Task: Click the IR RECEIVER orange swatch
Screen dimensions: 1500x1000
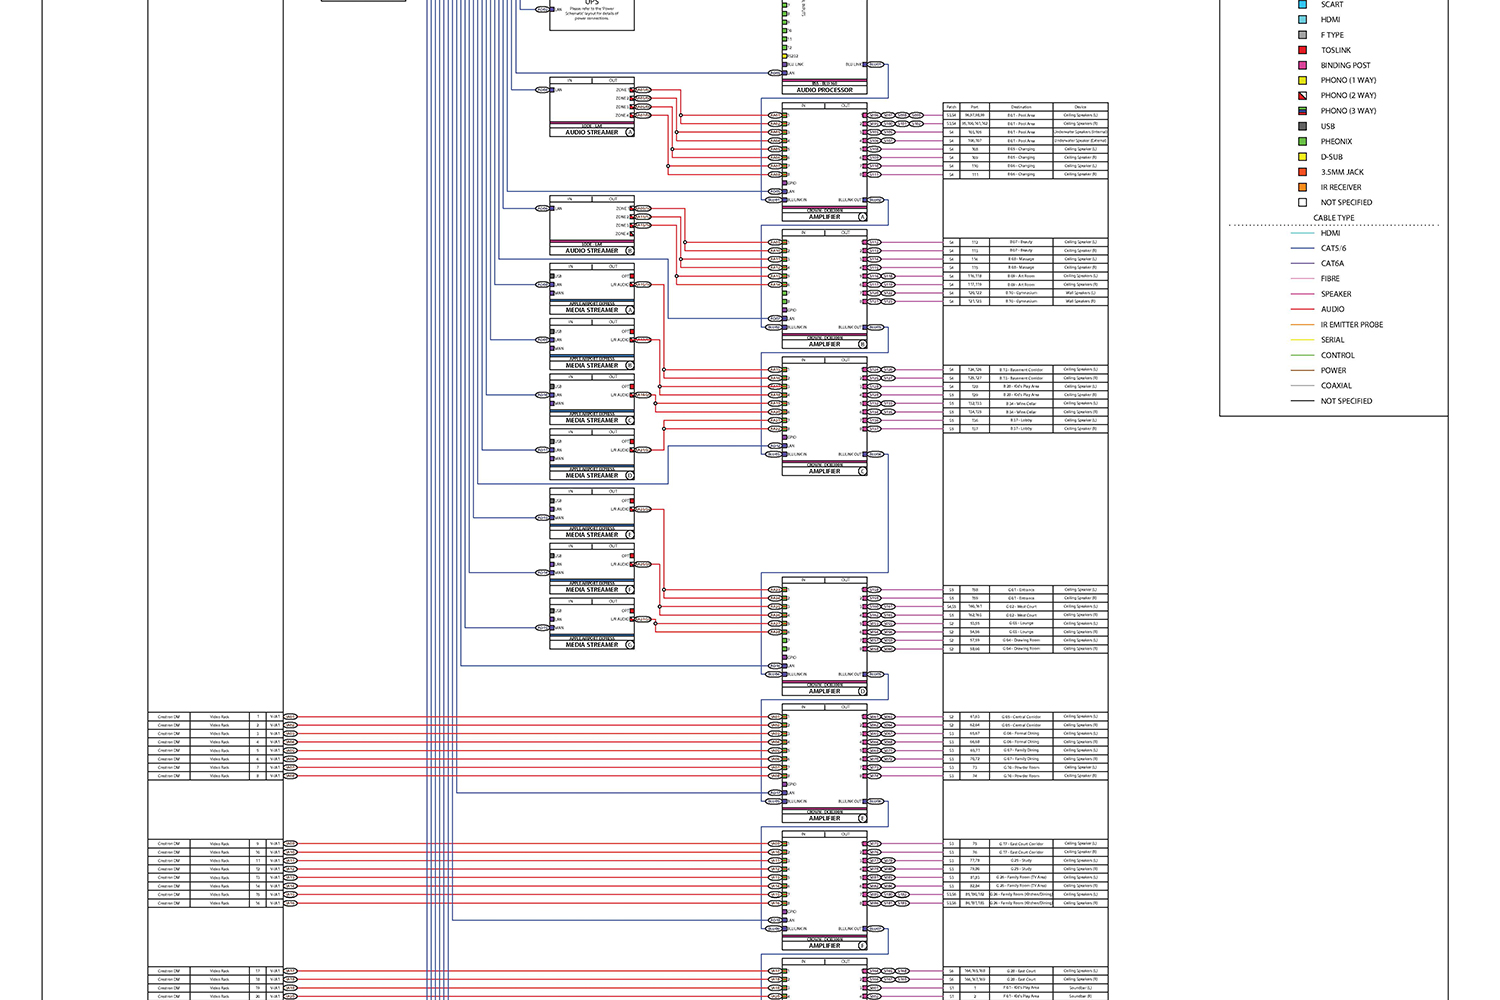Action: (x=1302, y=187)
